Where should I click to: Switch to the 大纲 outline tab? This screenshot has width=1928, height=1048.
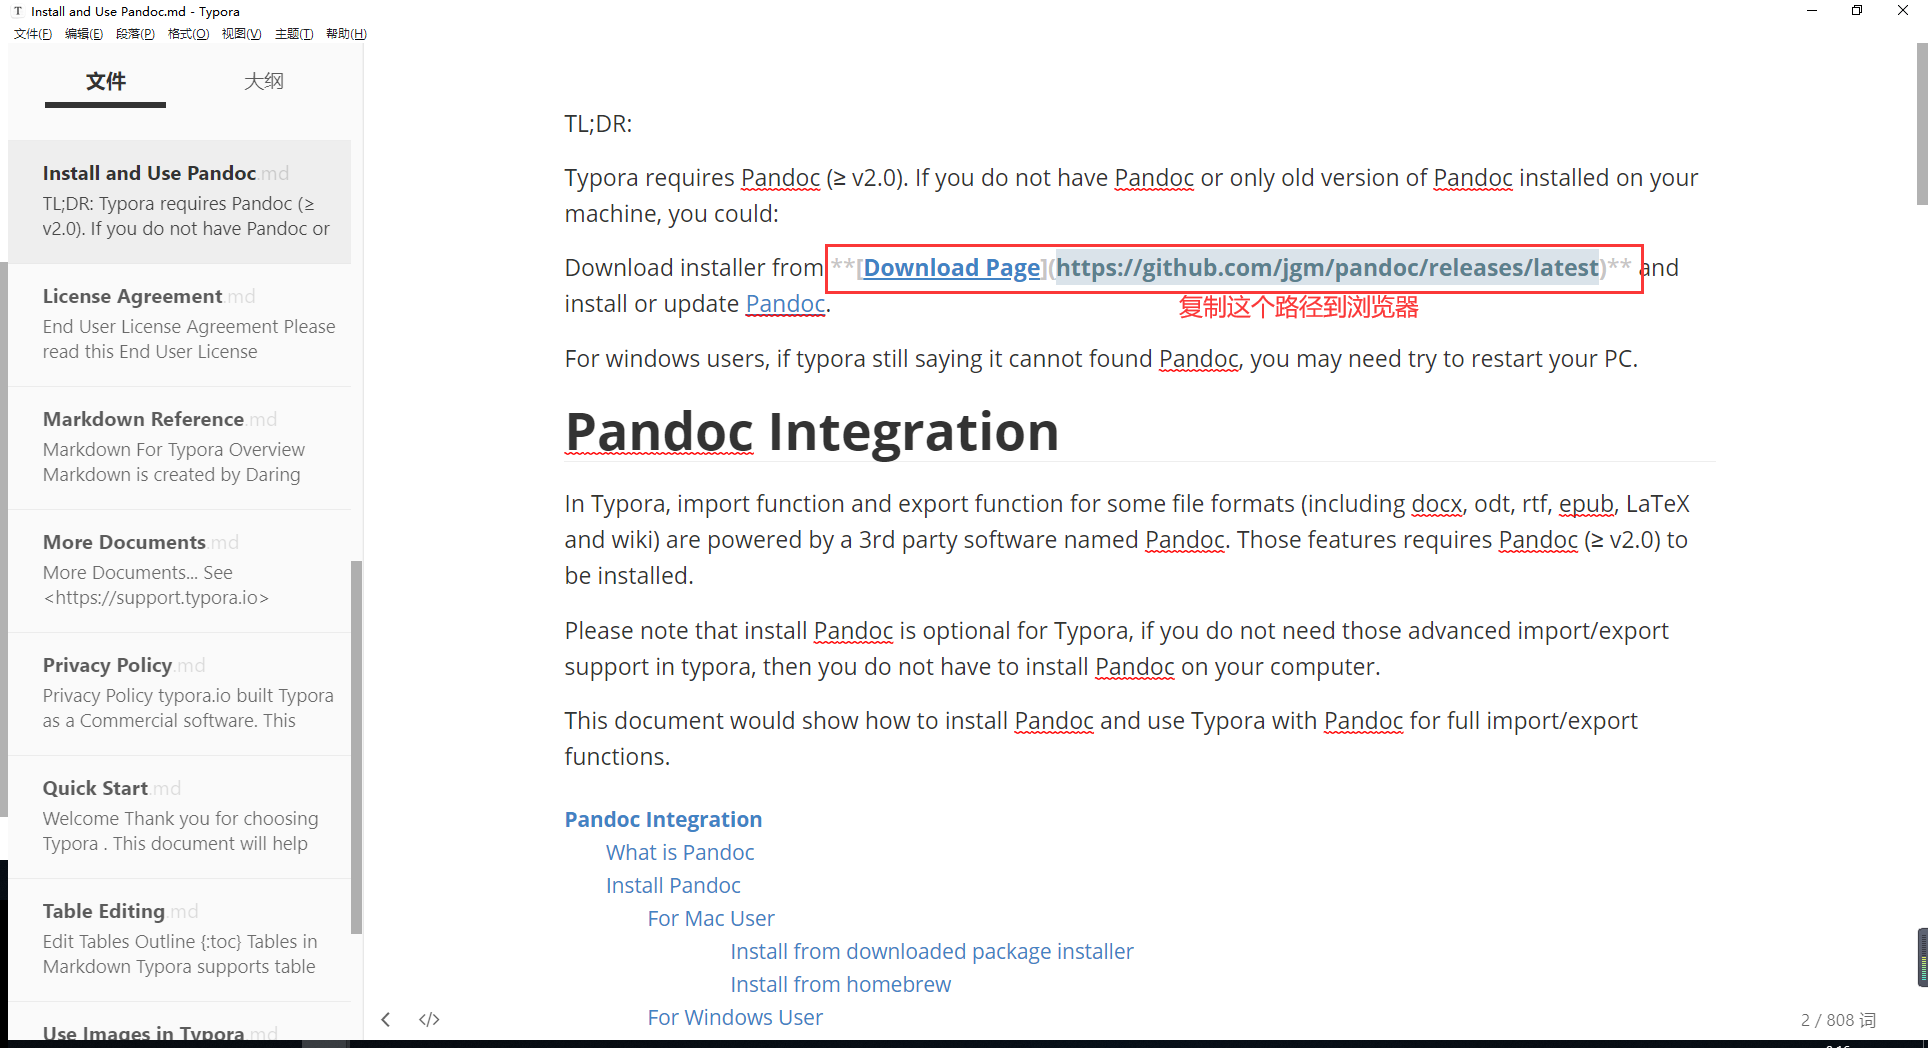(x=264, y=81)
